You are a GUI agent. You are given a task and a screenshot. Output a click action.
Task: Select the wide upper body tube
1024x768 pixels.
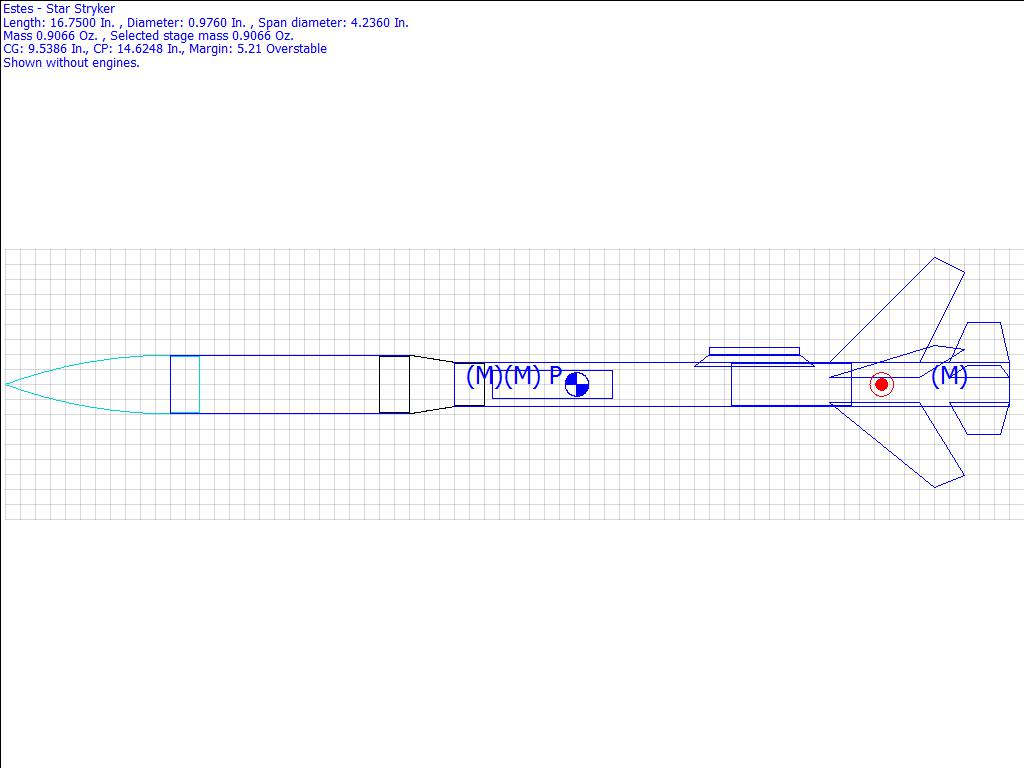(x=290, y=384)
